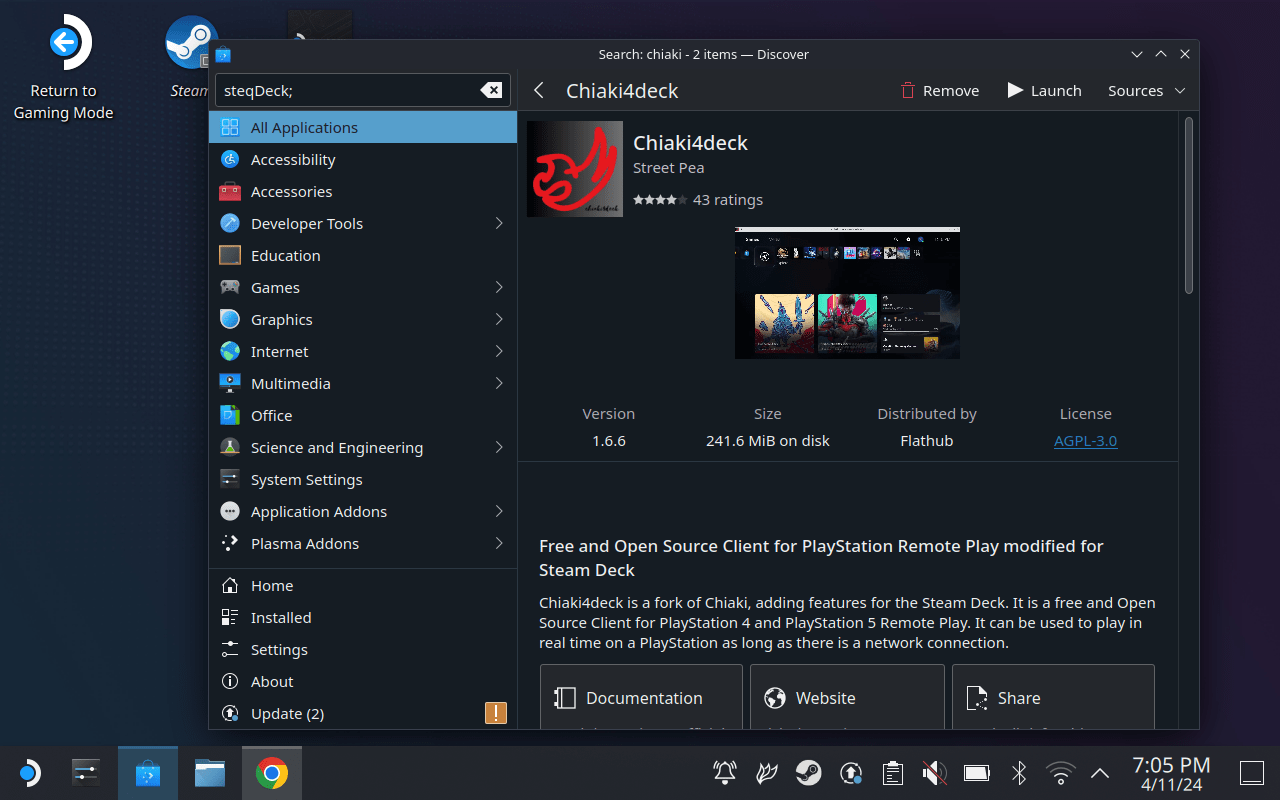Open notifications bell in system tray
The width and height of the screenshot is (1280, 800).
[x=724, y=773]
